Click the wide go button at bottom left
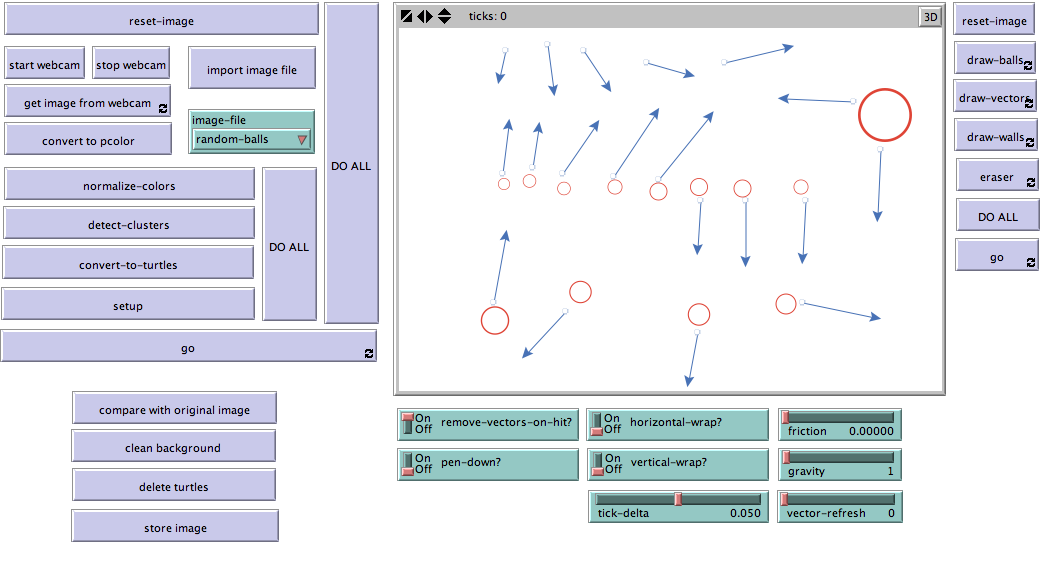 coord(188,348)
